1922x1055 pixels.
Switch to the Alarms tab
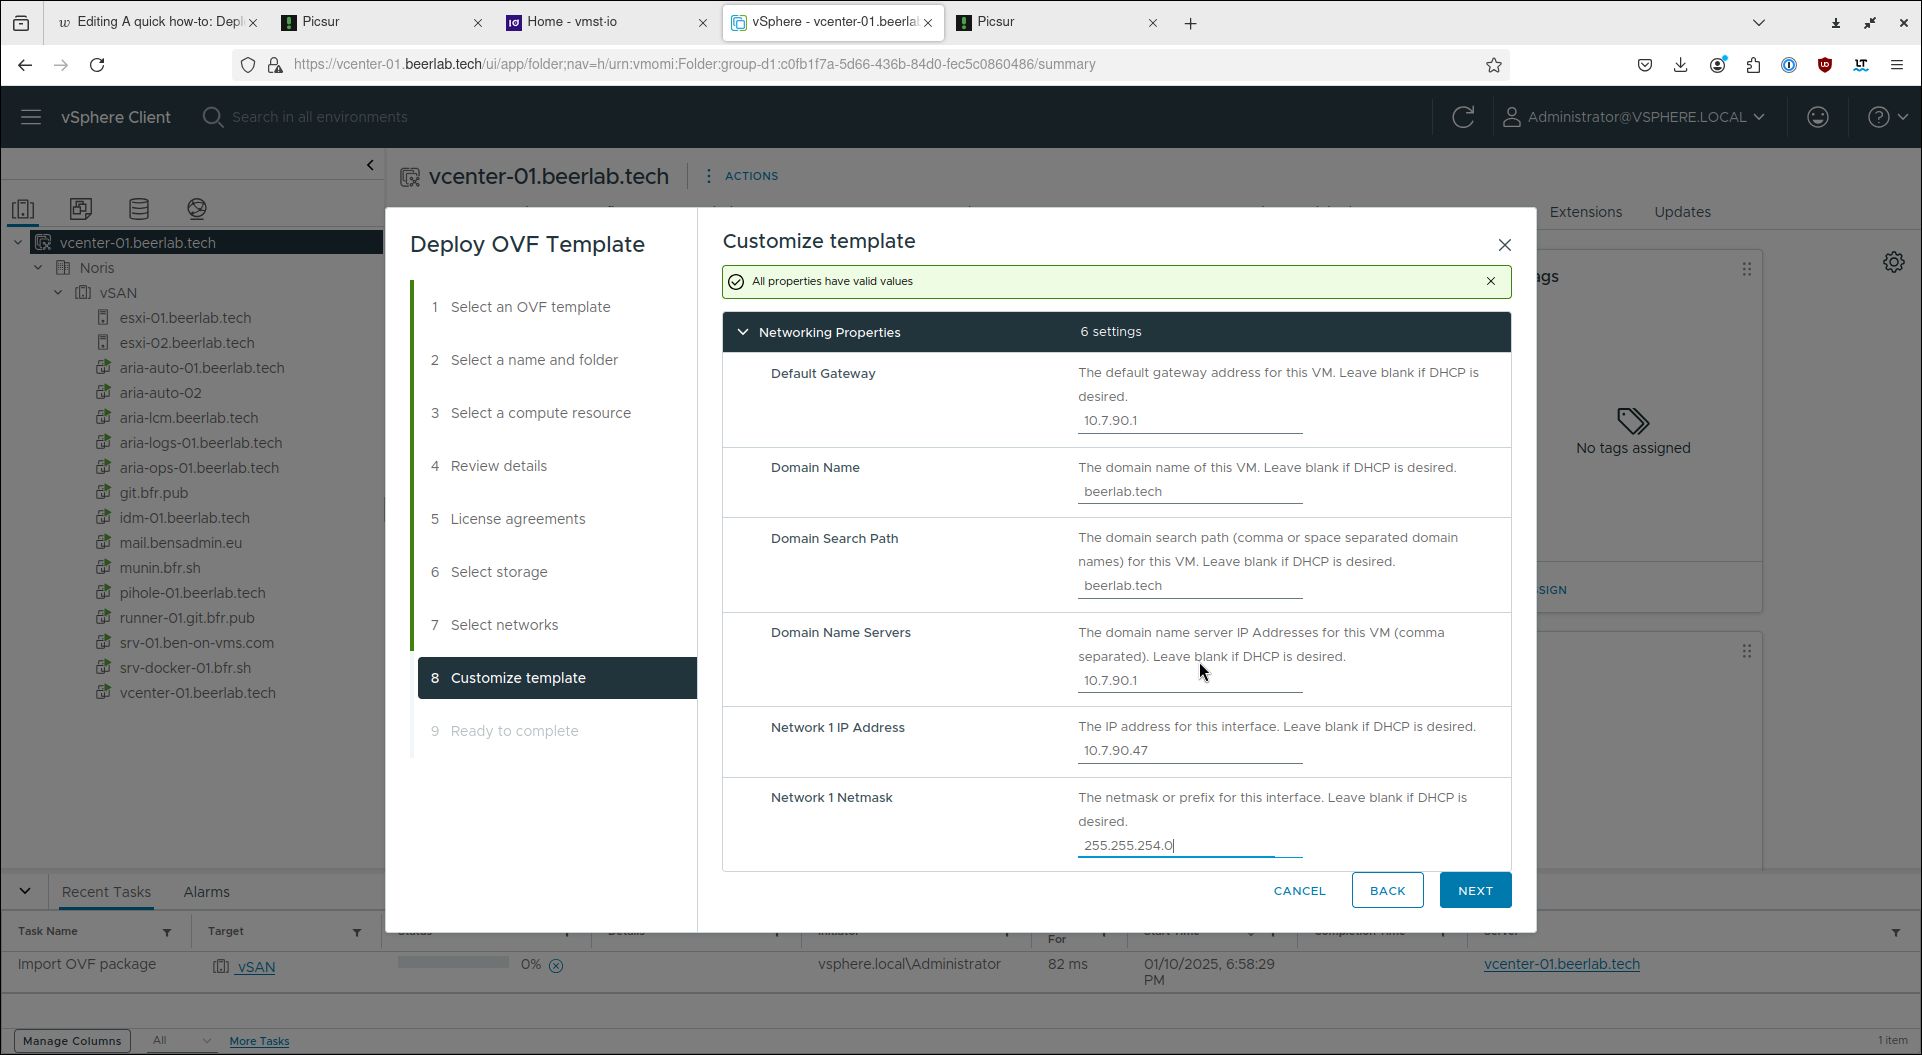tap(206, 892)
